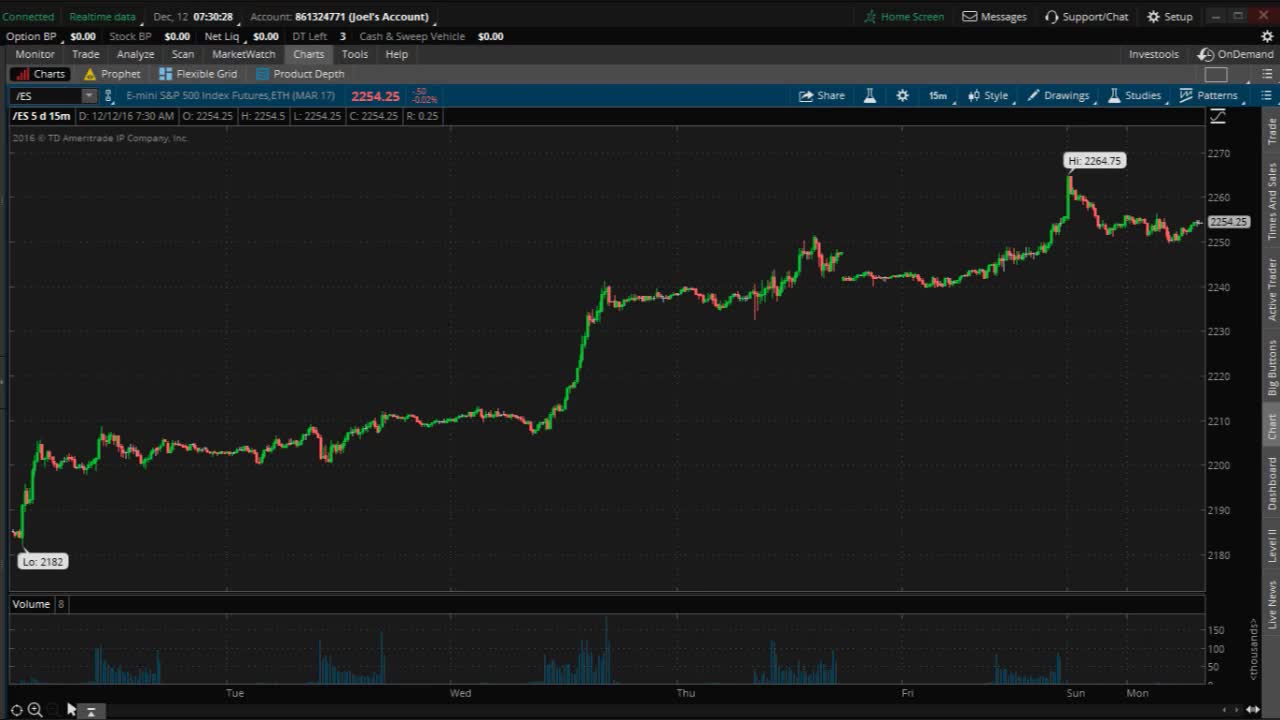Click the grid layout rectangle icon
Screen dimensions: 1280x720
coord(1216,74)
